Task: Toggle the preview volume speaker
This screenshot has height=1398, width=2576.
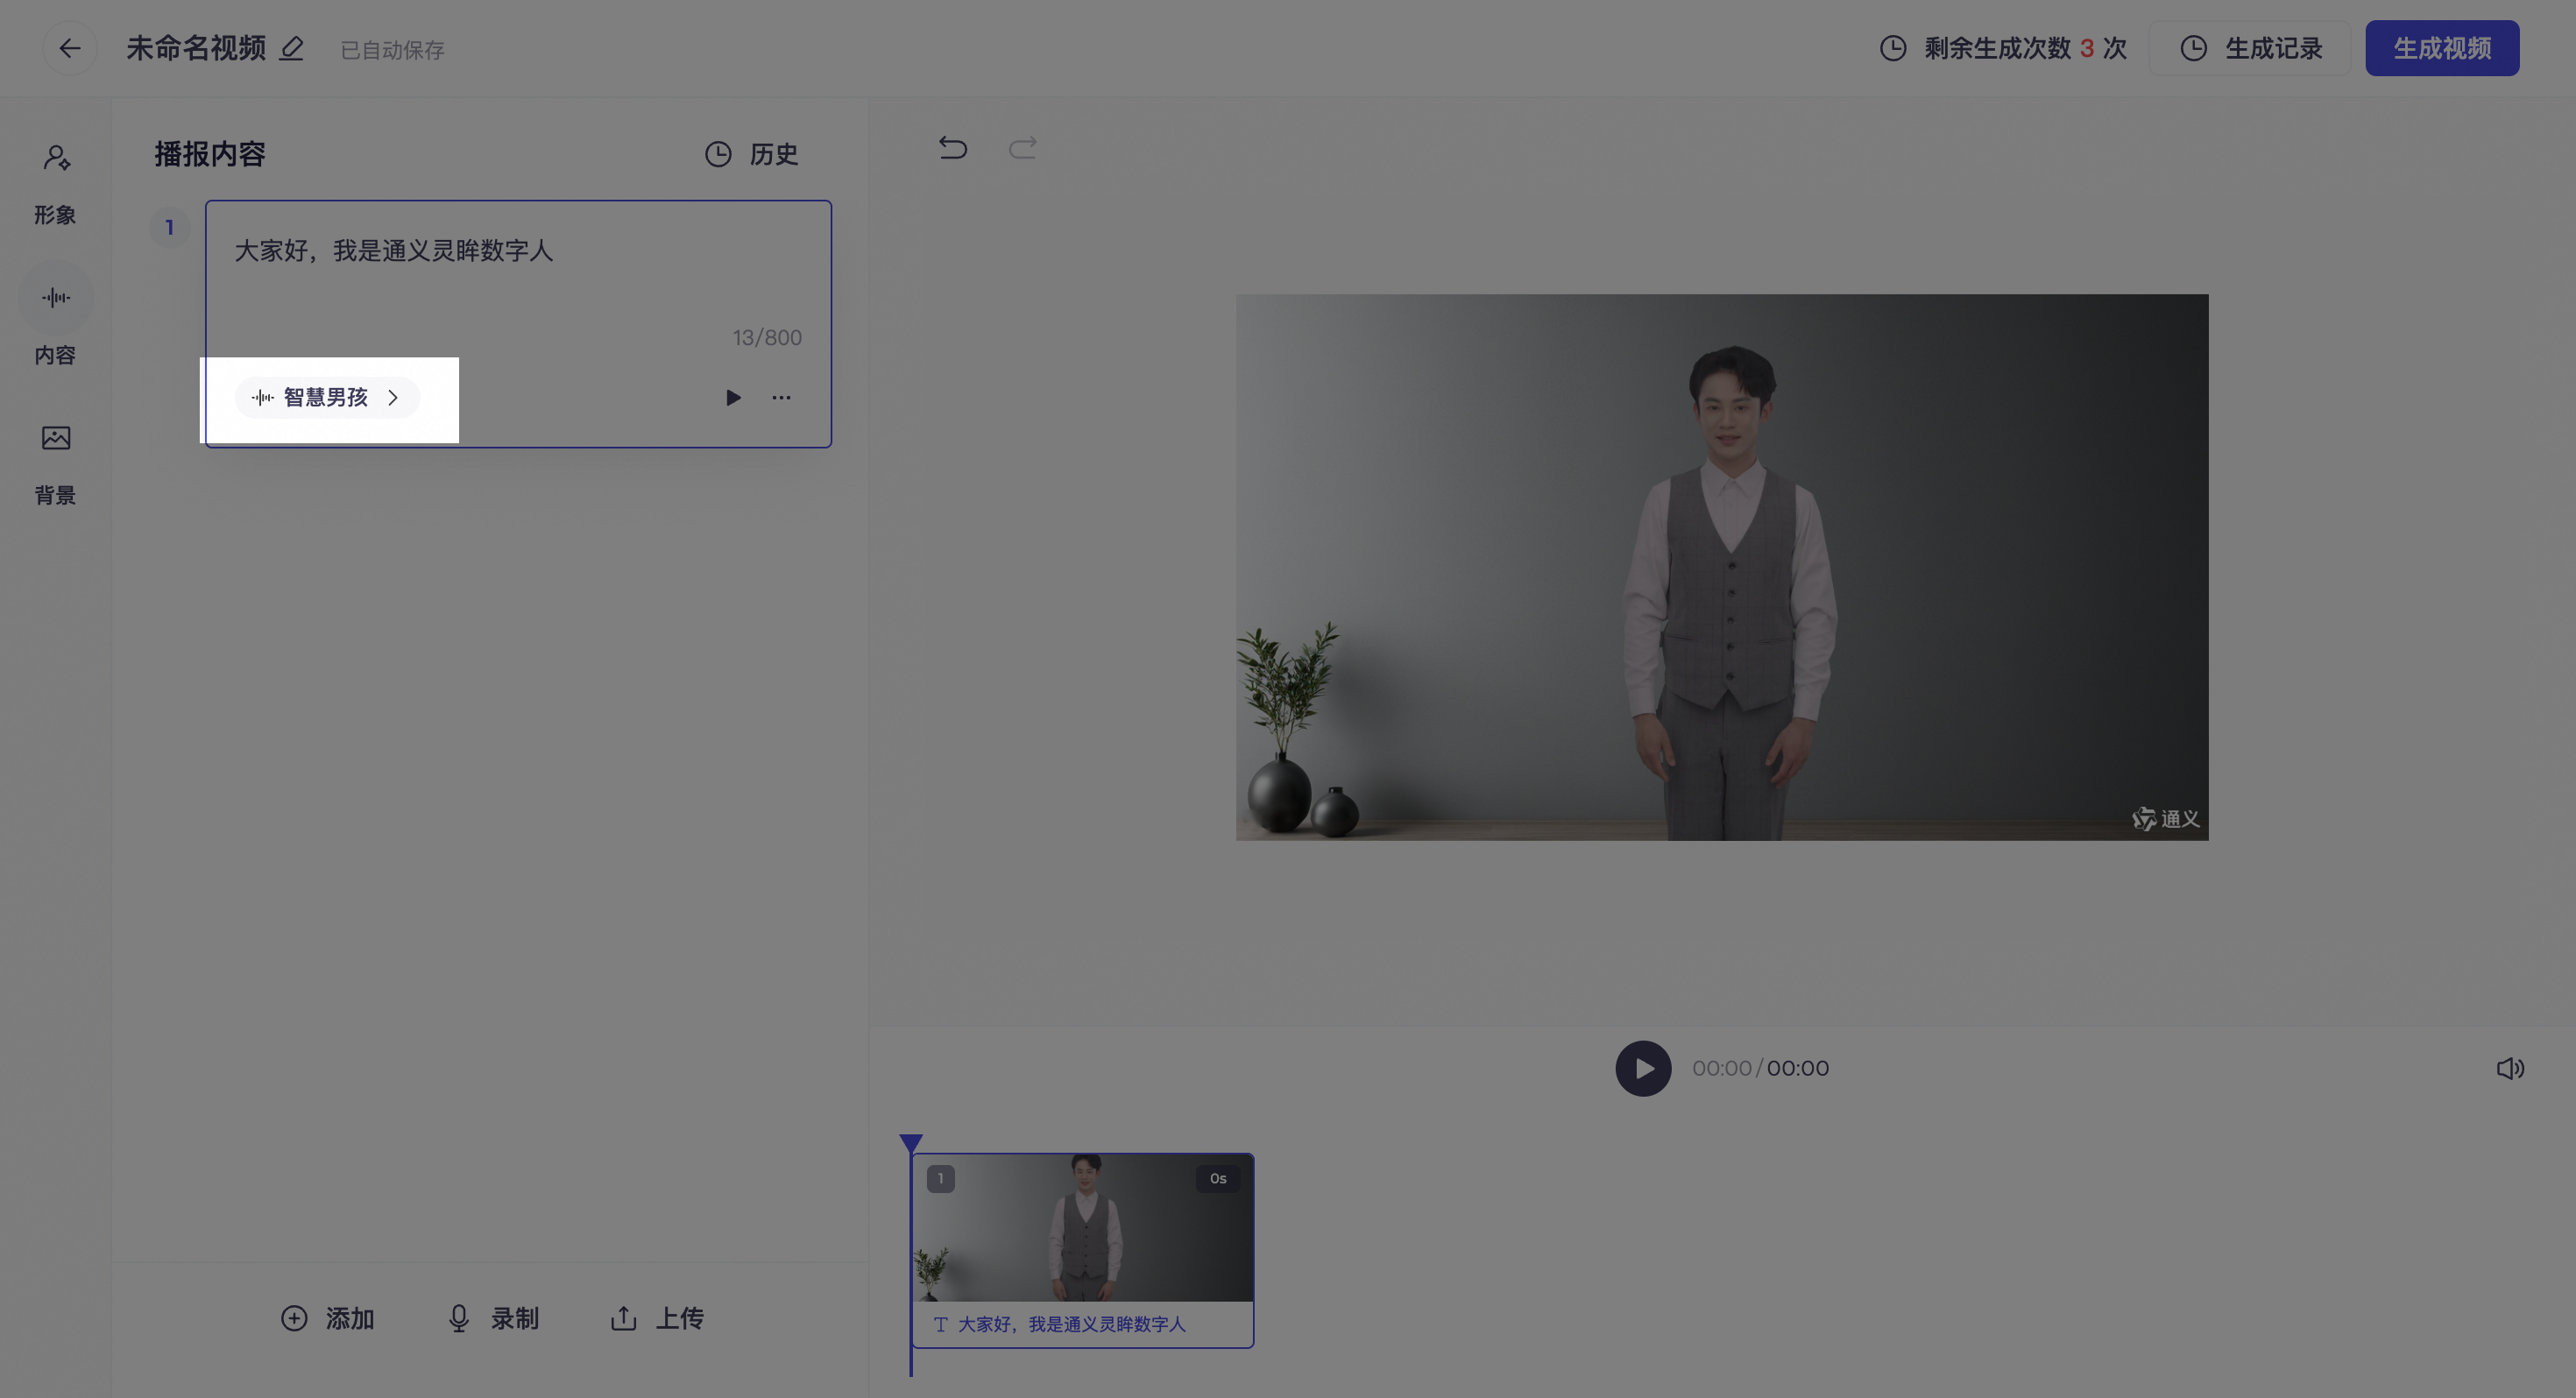Action: point(2510,1068)
